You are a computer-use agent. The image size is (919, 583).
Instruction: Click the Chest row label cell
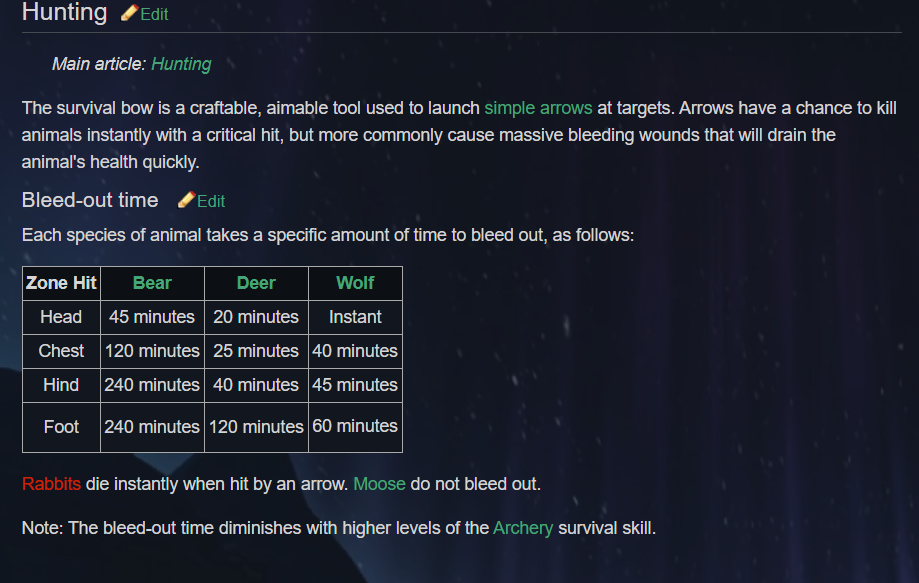(61, 351)
